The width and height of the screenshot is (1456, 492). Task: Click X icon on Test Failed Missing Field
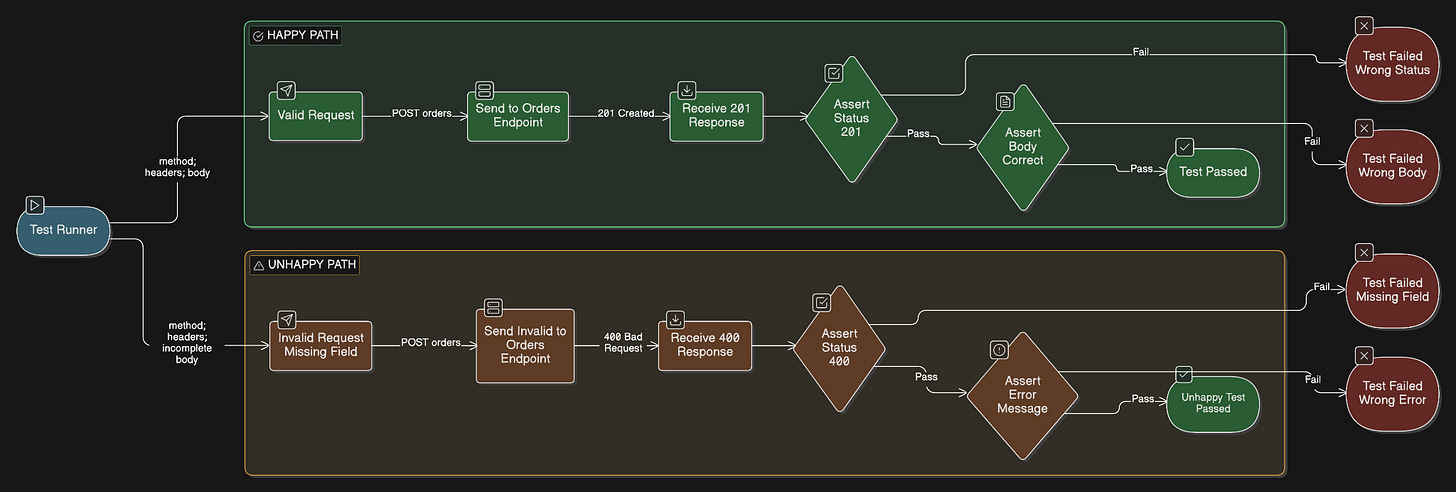(1364, 252)
